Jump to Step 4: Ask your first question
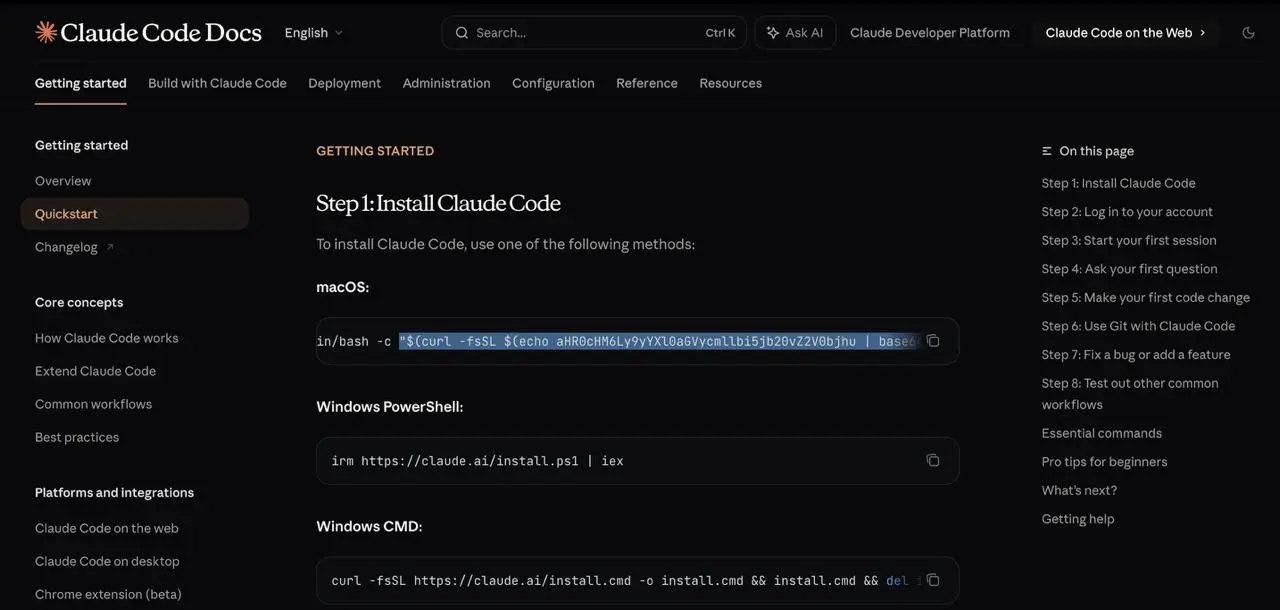This screenshot has height=610, width=1280. 1129,269
